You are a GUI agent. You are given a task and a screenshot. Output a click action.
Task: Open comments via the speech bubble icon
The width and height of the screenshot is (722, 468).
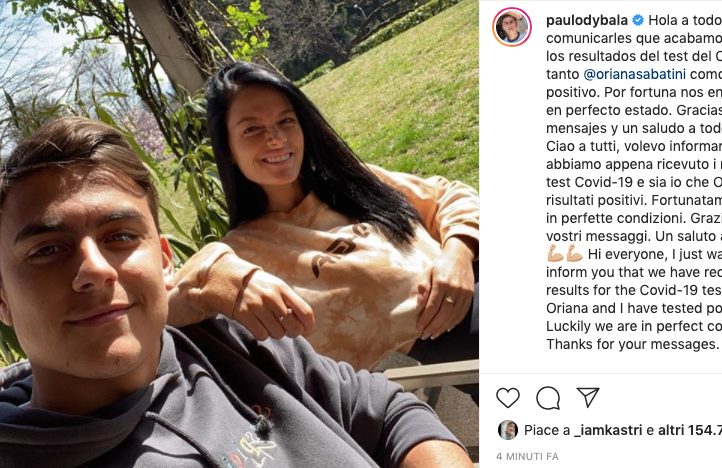click(x=548, y=398)
